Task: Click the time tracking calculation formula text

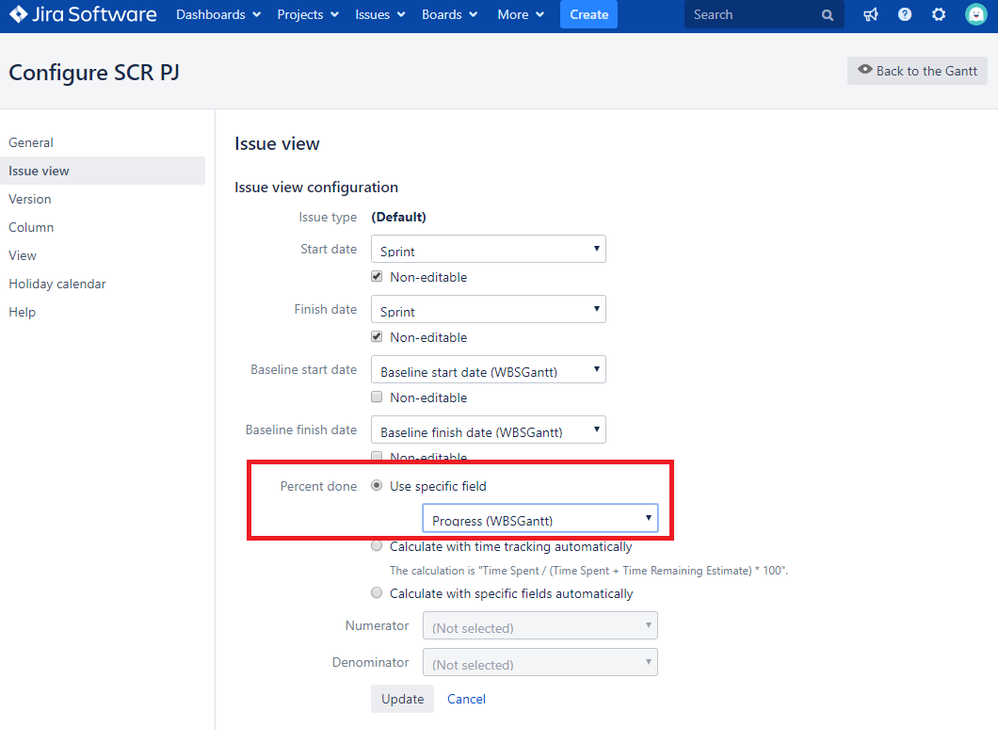Action: 589,570
